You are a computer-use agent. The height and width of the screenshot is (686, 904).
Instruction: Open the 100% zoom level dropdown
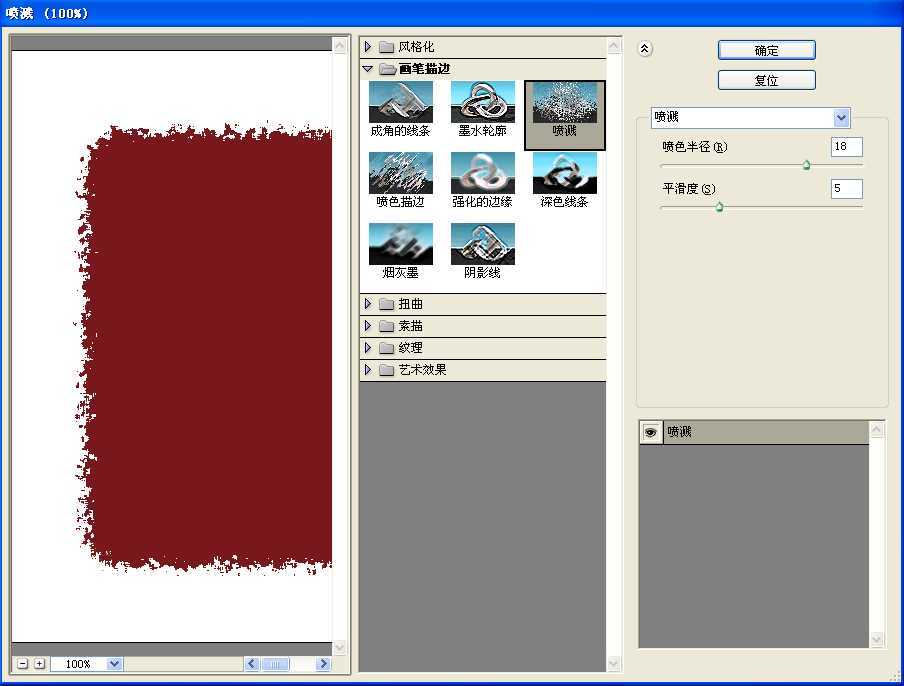click(113, 664)
